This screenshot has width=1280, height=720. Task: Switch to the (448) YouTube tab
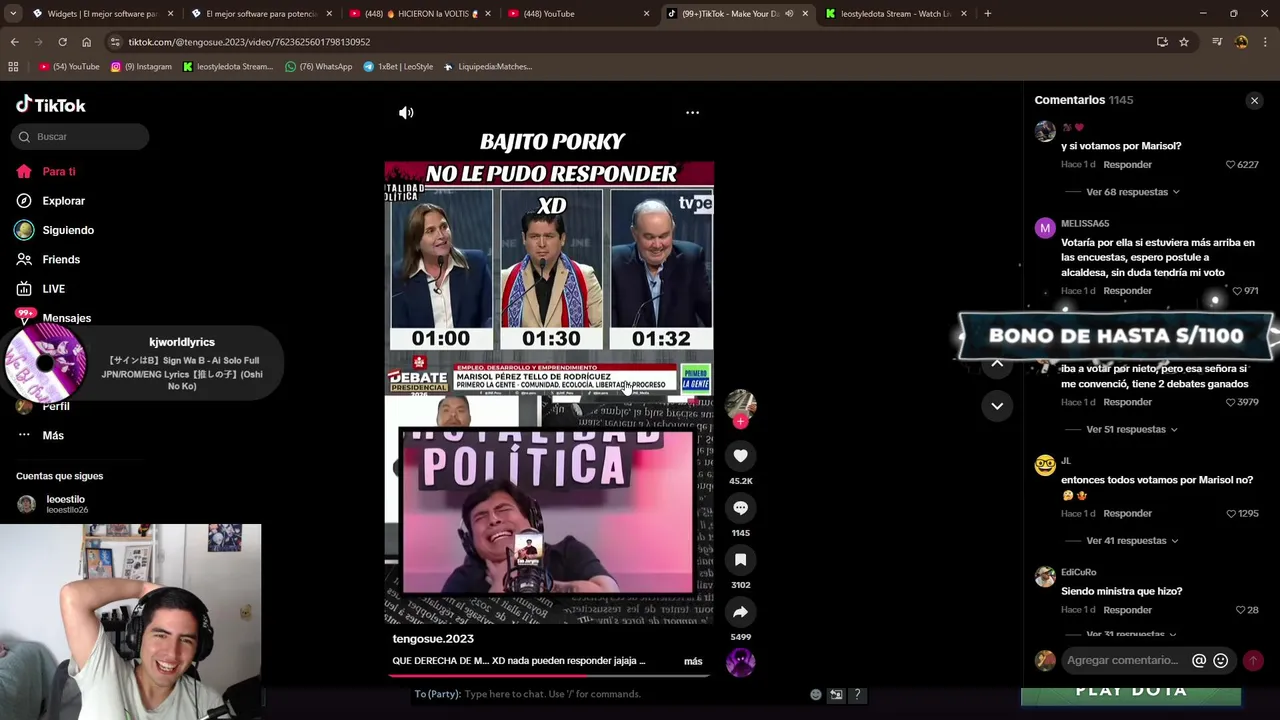point(577,14)
